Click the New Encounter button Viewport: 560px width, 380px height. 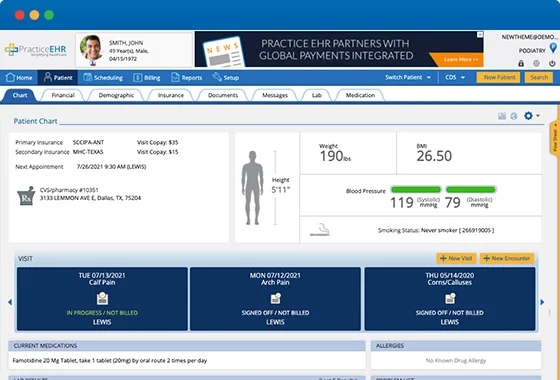click(507, 258)
